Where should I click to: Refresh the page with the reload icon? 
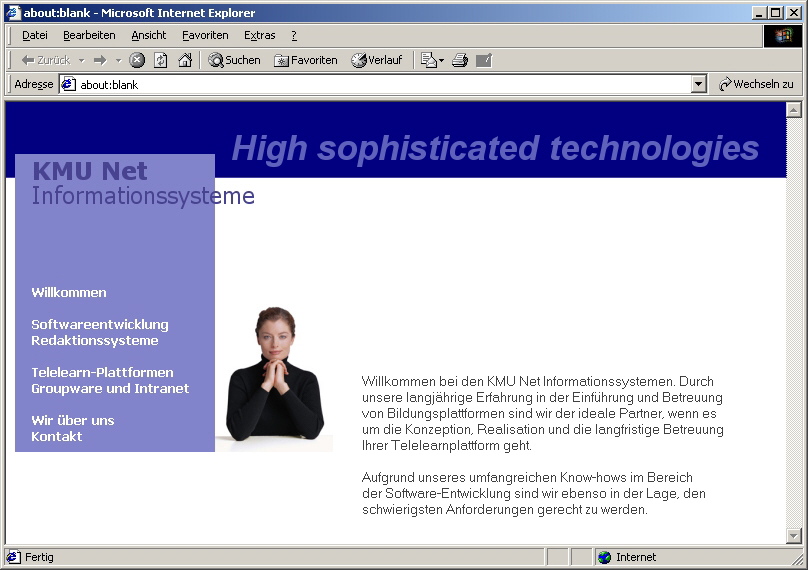point(161,60)
